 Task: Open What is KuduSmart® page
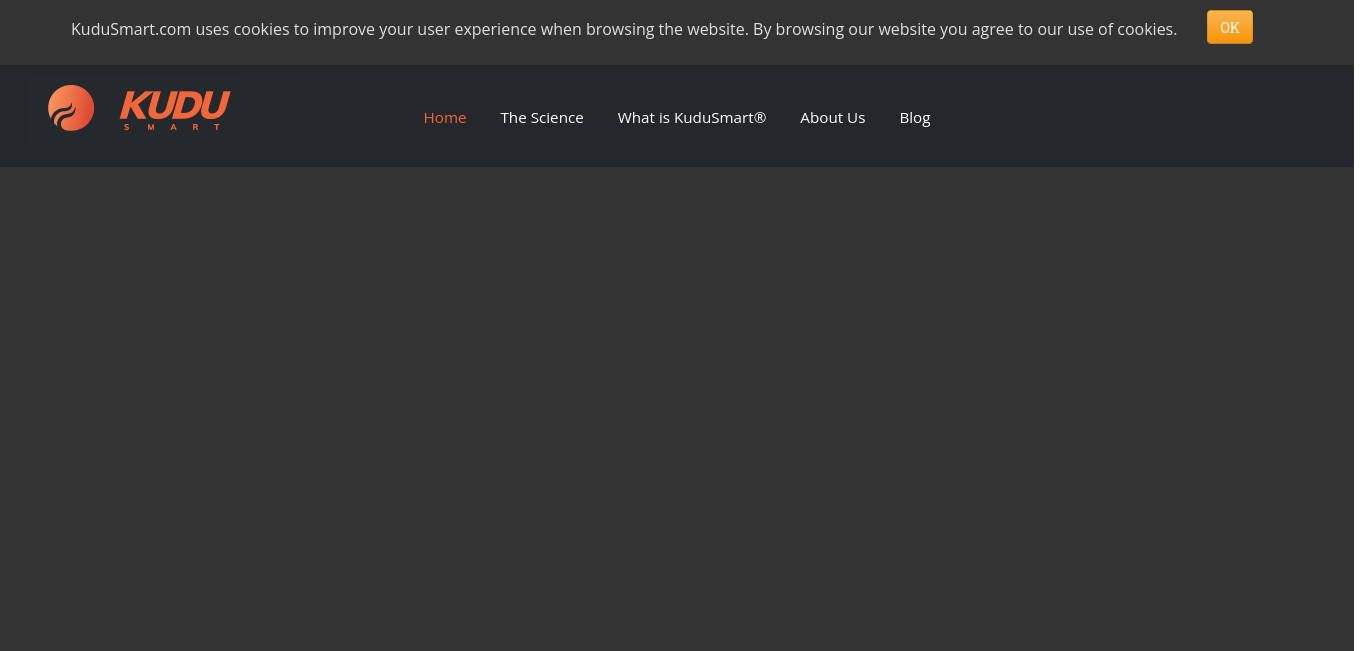click(692, 118)
